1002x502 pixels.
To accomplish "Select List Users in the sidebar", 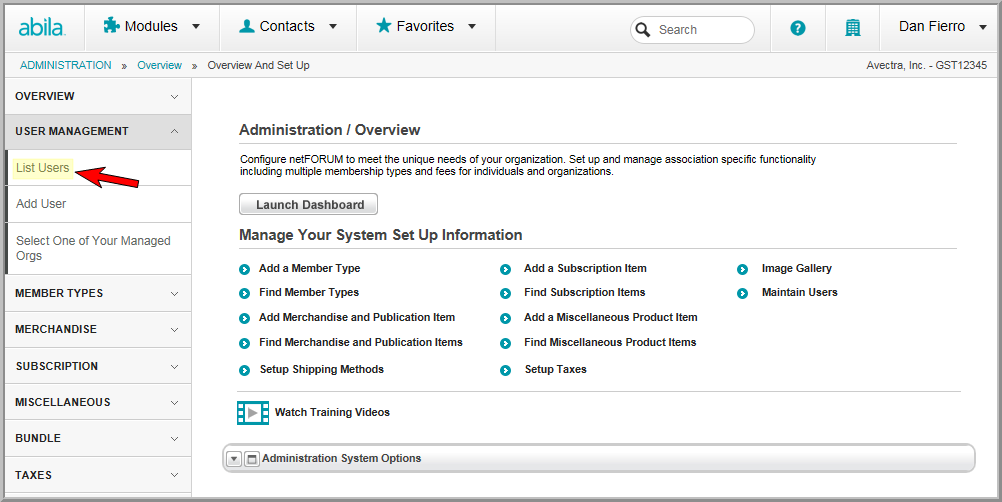I will click(43, 168).
